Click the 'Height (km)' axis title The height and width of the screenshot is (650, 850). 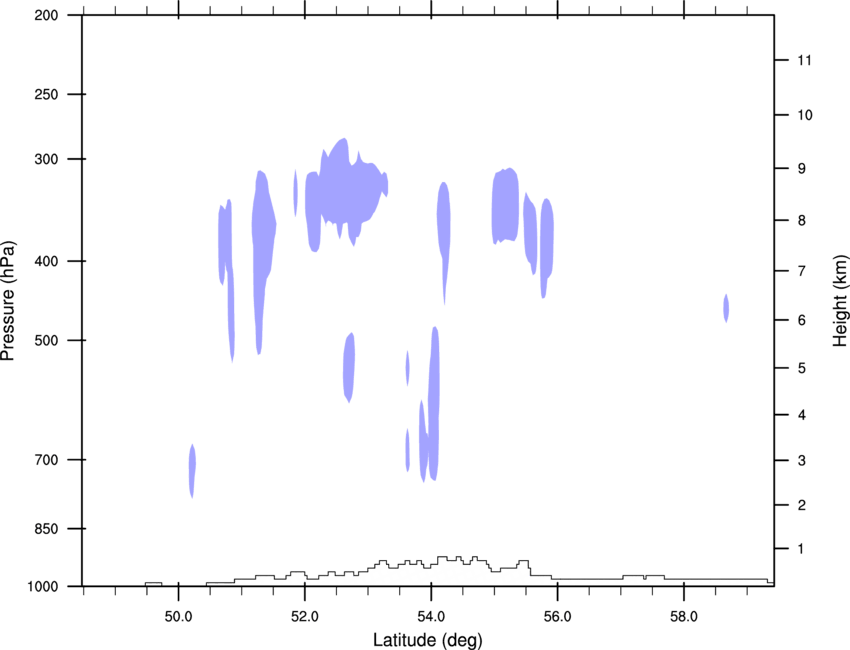point(840,301)
